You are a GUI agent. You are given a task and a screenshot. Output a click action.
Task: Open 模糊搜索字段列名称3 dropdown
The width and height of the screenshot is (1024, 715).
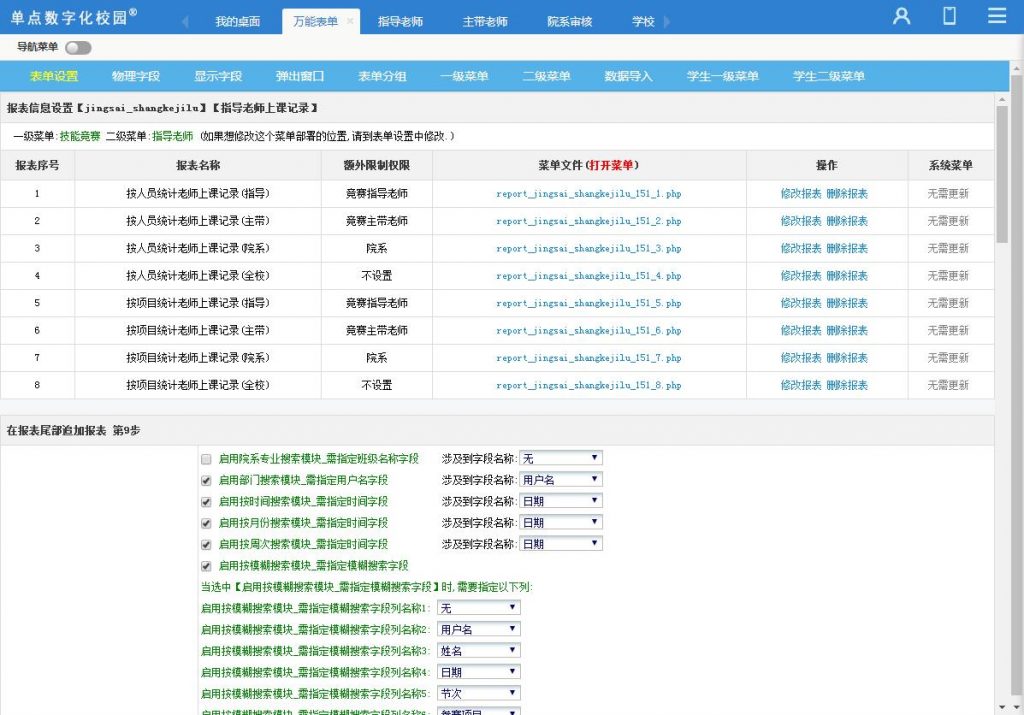coord(479,650)
